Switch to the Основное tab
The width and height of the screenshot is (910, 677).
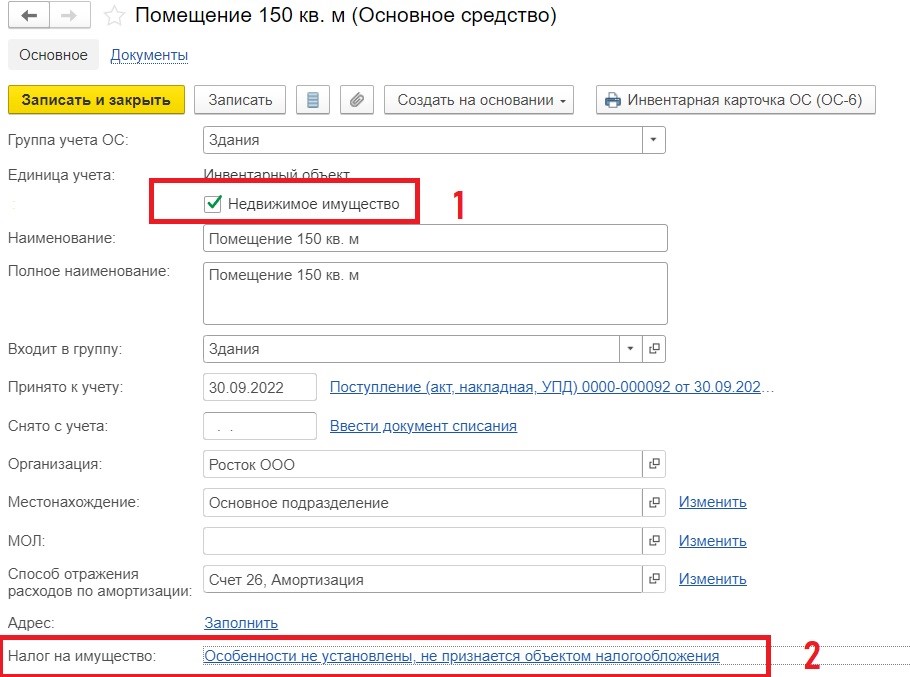(x=53, y=55)
